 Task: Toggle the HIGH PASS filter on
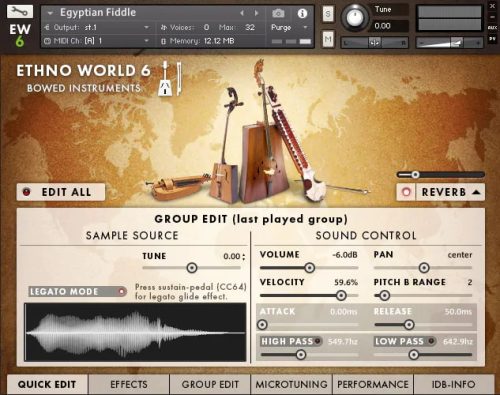point(317,341)
